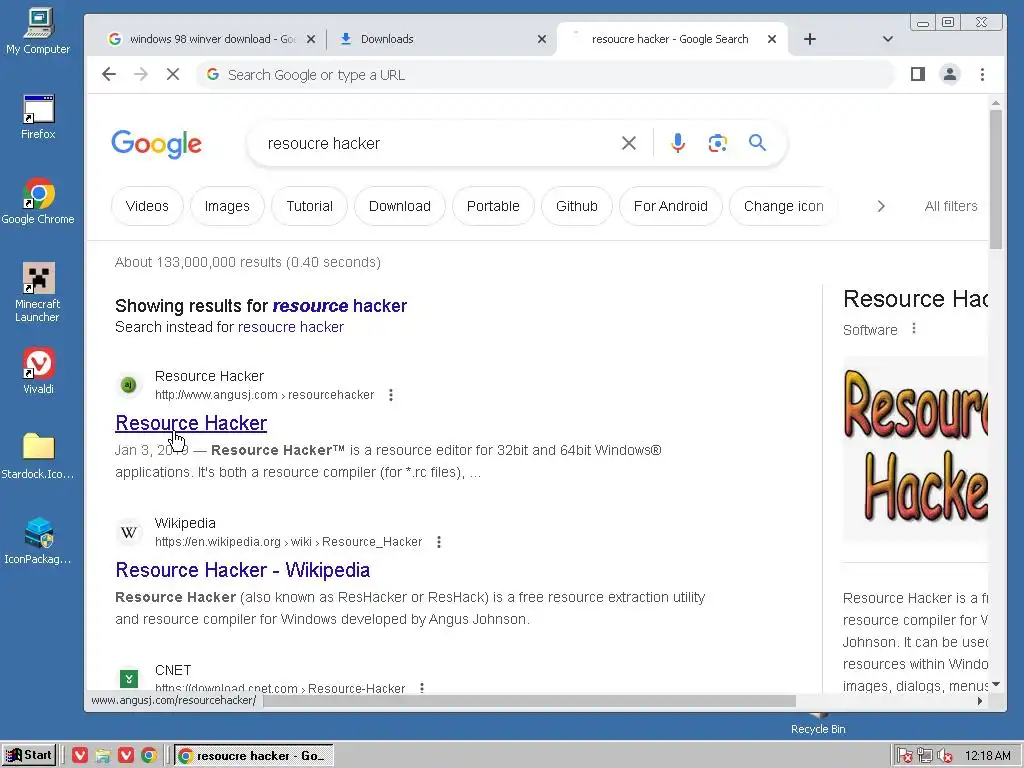The height and width of the screenshot is (768, 1024).
Task: Click the corrected resource hacker suggestion
Action: point(340,306)
